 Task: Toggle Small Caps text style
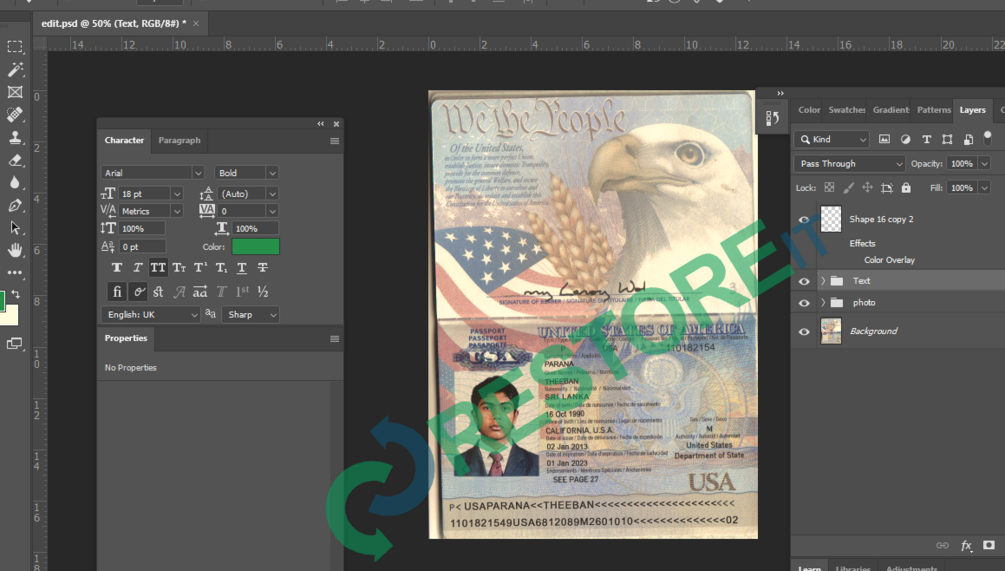coord(179,268)
